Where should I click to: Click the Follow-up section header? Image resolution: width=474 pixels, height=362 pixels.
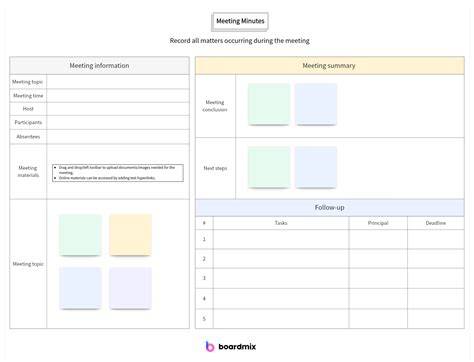pyautogui.click(x=330, y=208)
